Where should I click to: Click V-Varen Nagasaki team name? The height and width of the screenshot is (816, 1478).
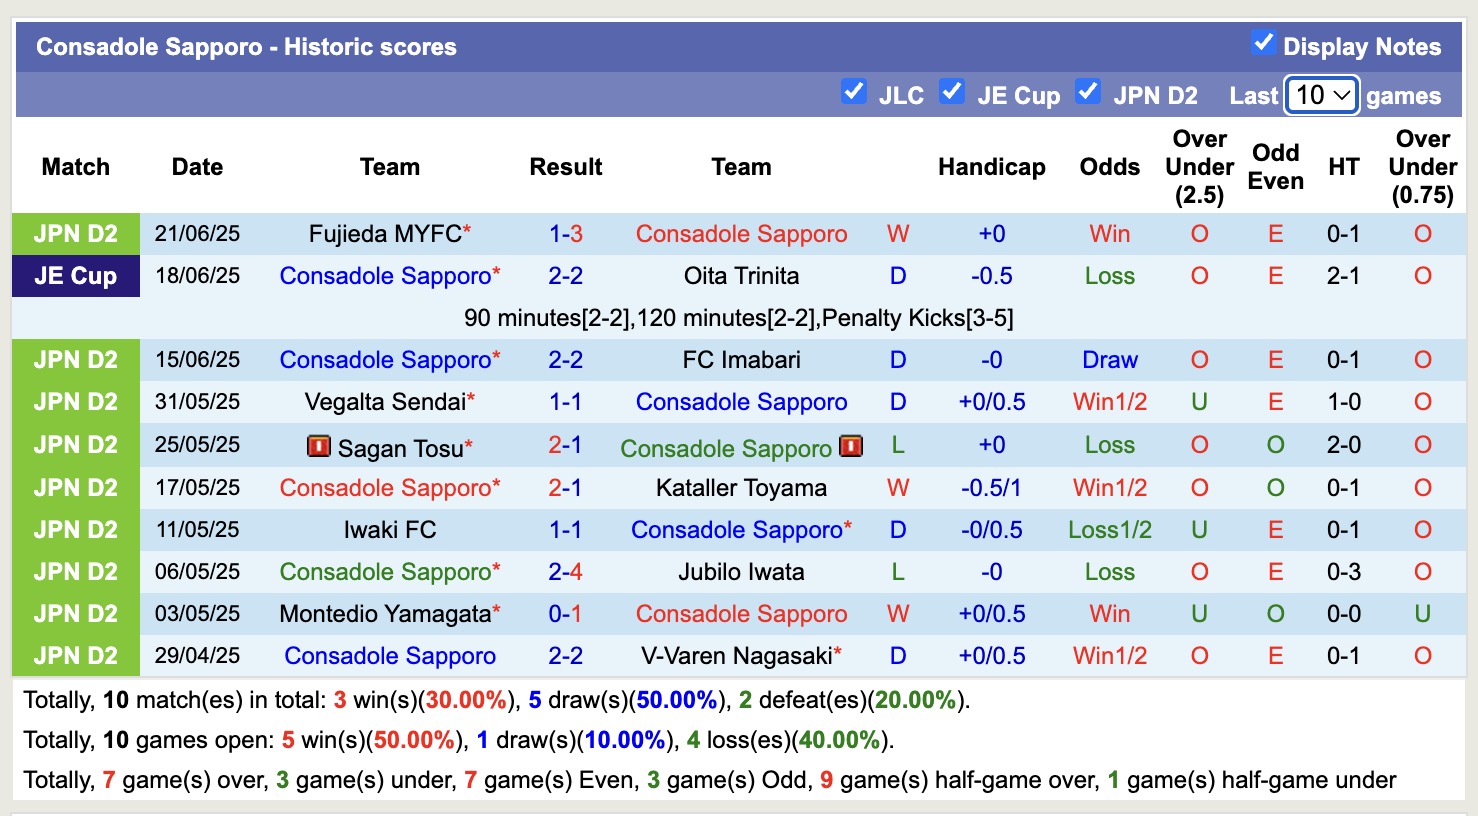pos(736,656)
